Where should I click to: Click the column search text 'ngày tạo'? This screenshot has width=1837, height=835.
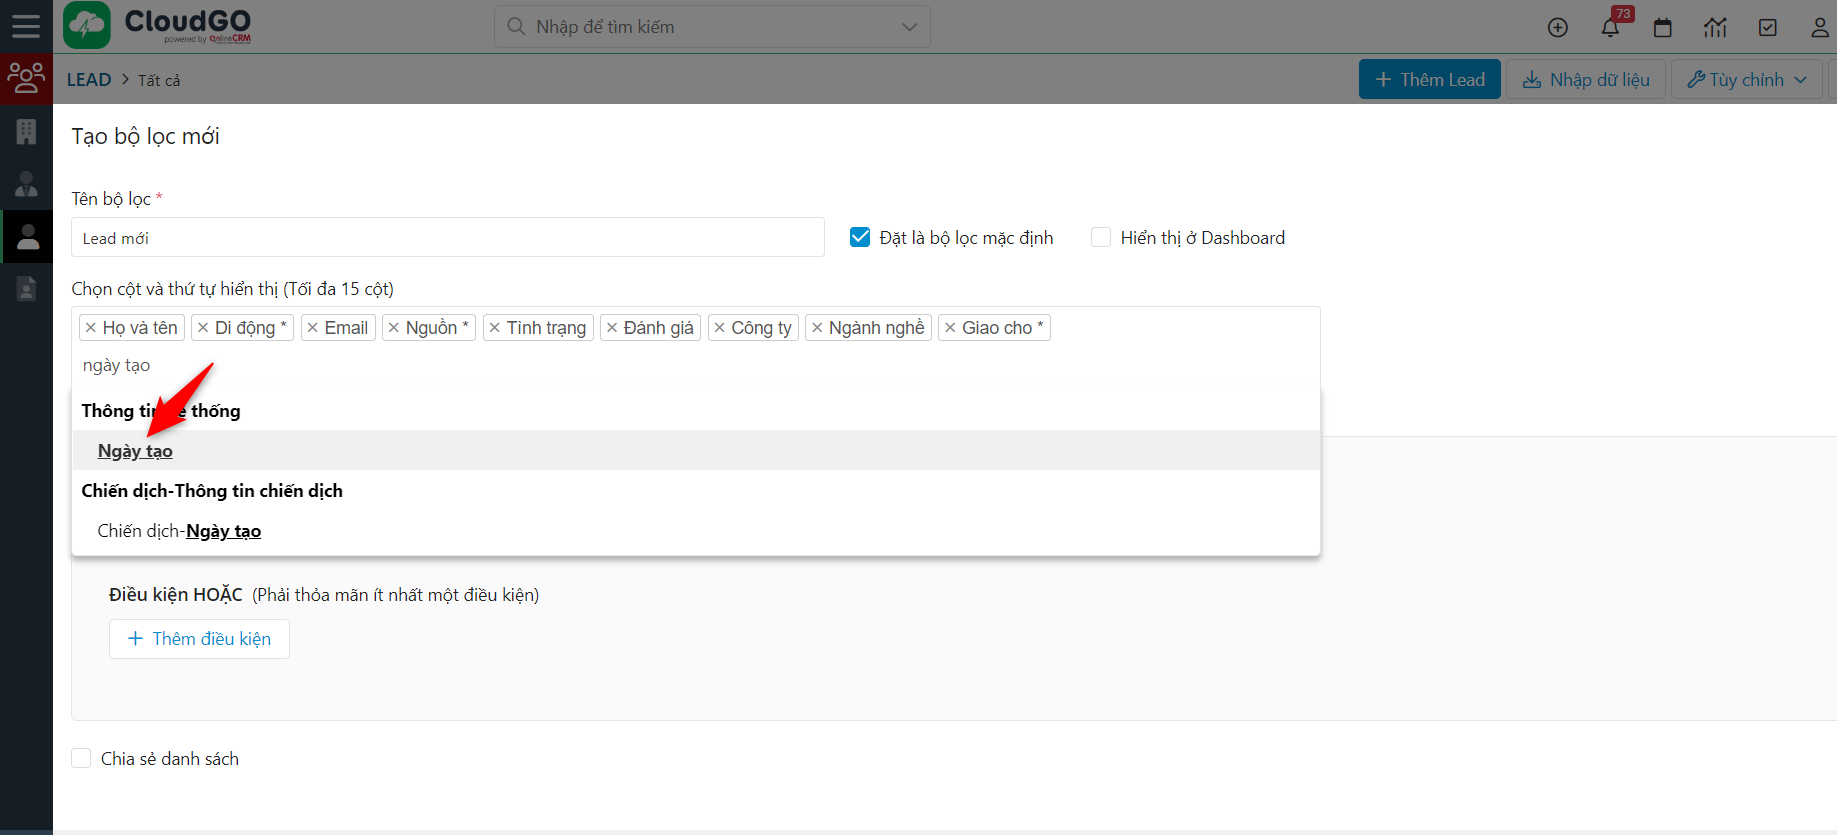point(117,365)
